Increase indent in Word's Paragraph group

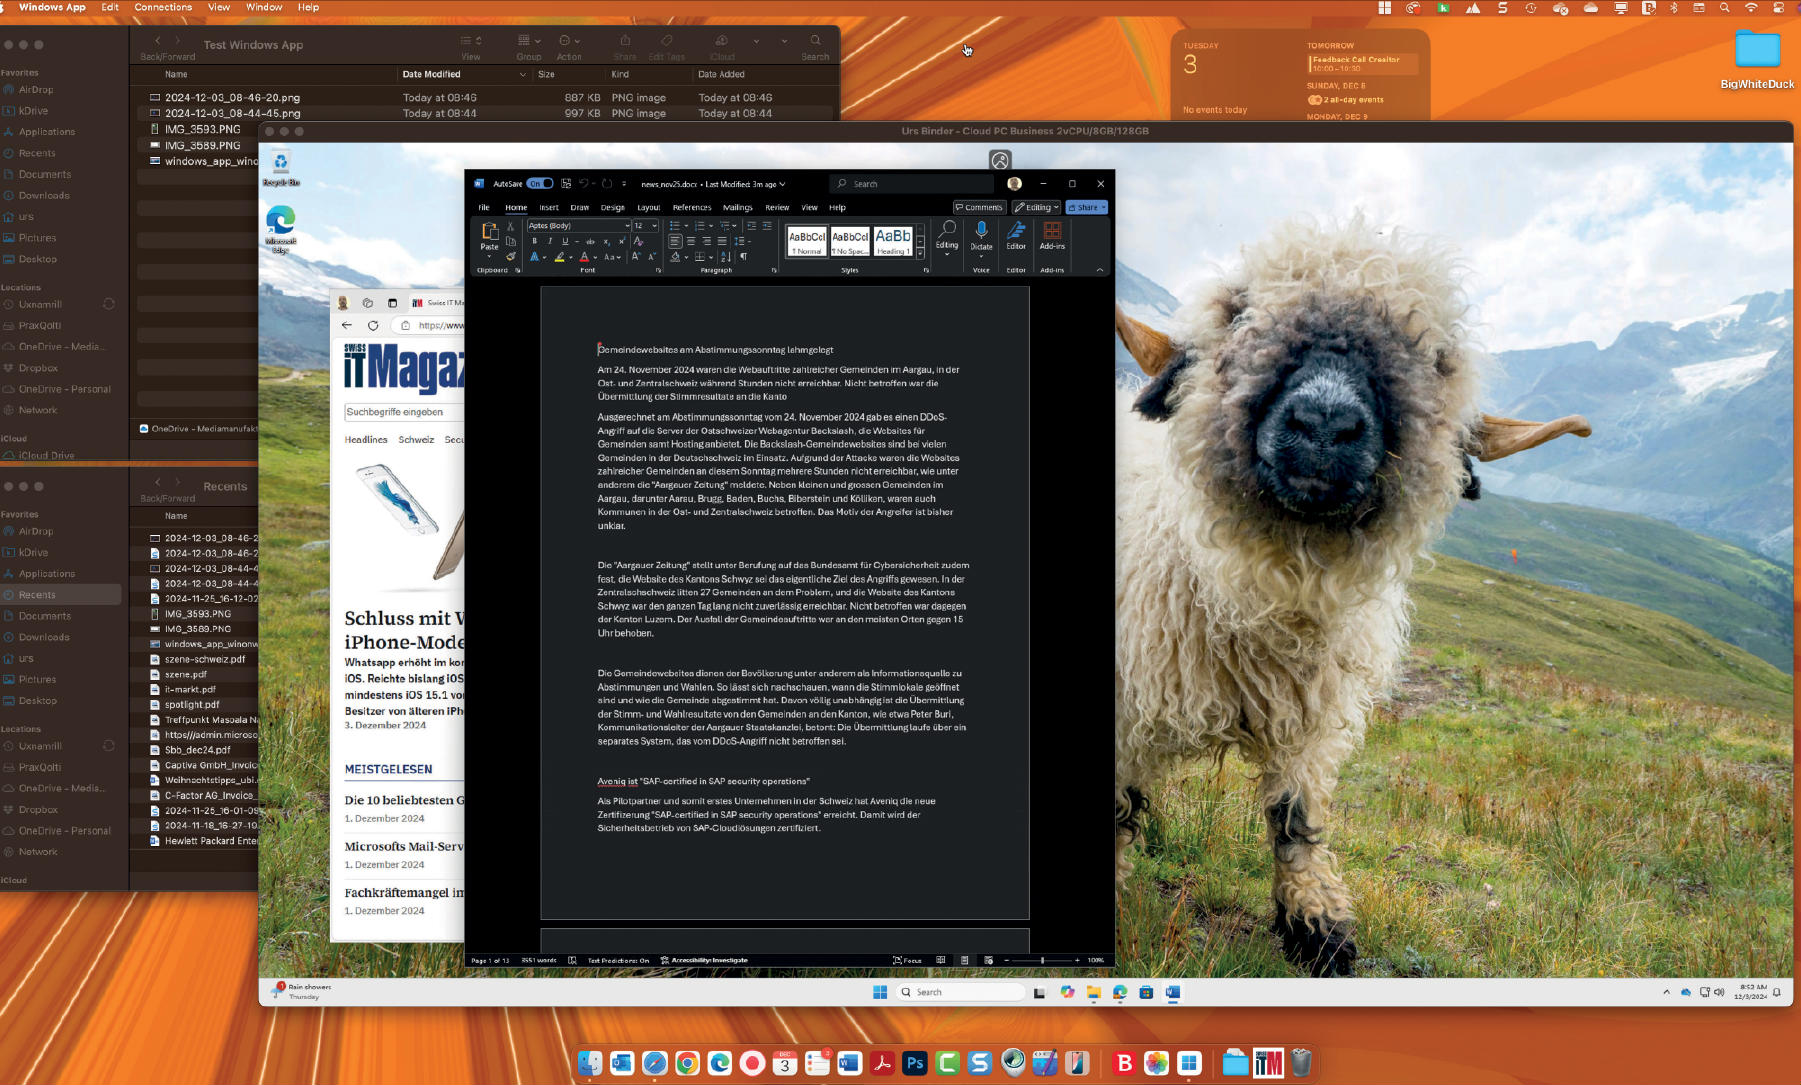coord(768,226)
